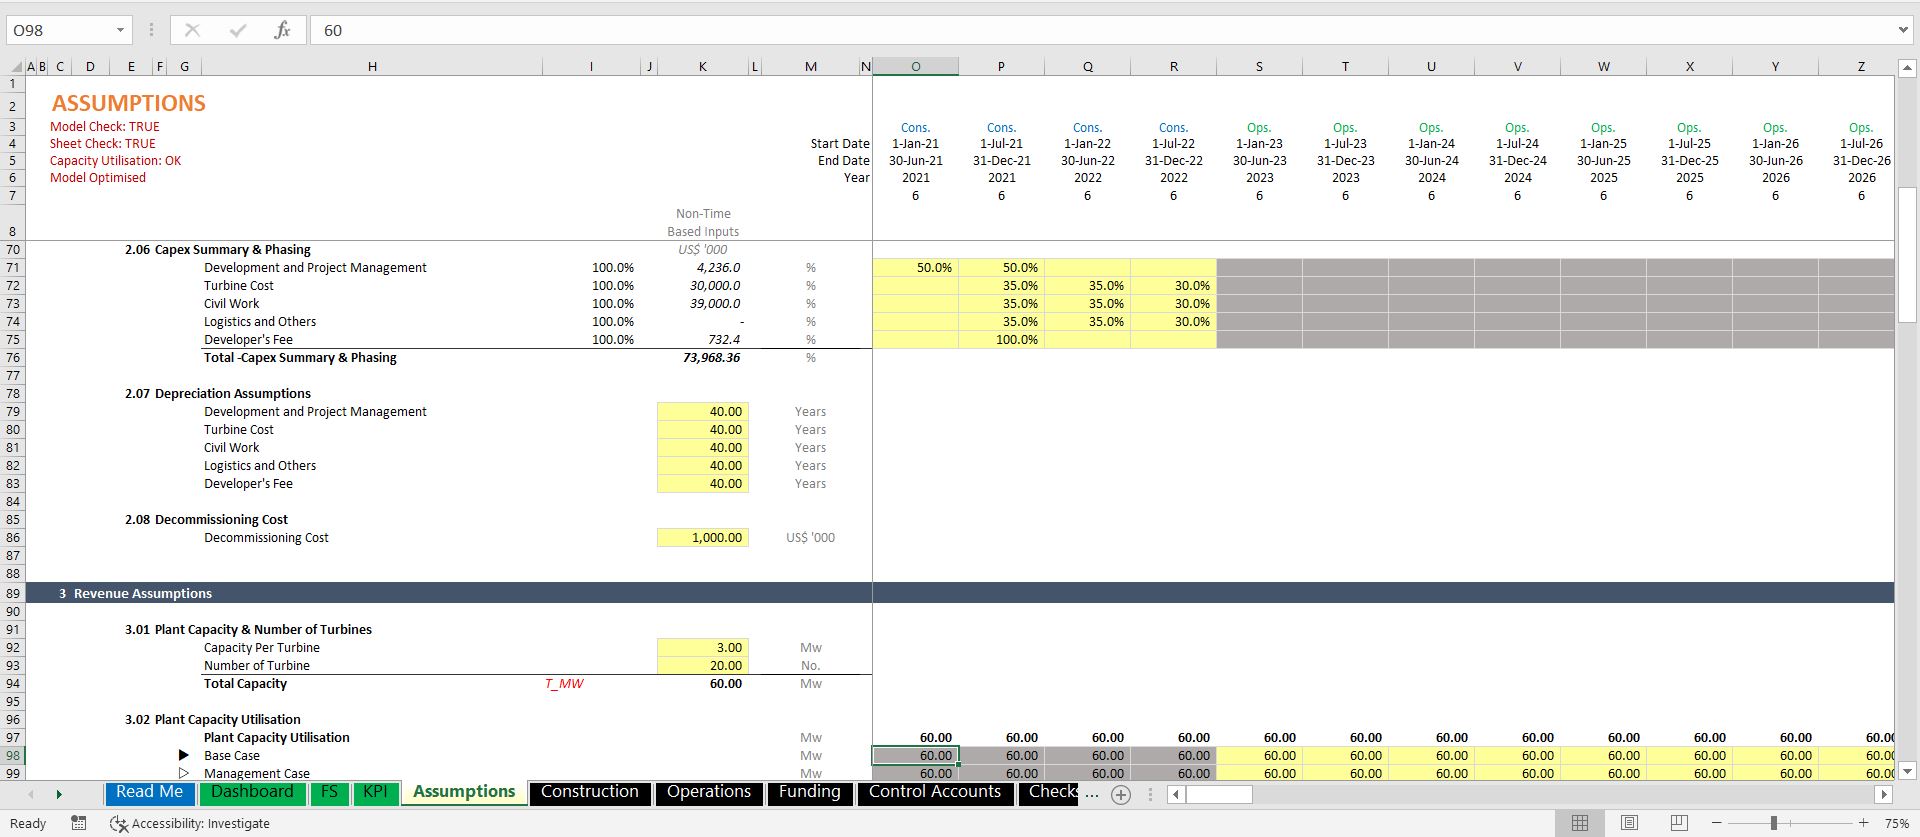The image size is (1920, 837).
Task: Click the zoom slider handle
Action: pyautogui.click(x=1773, y=823)
